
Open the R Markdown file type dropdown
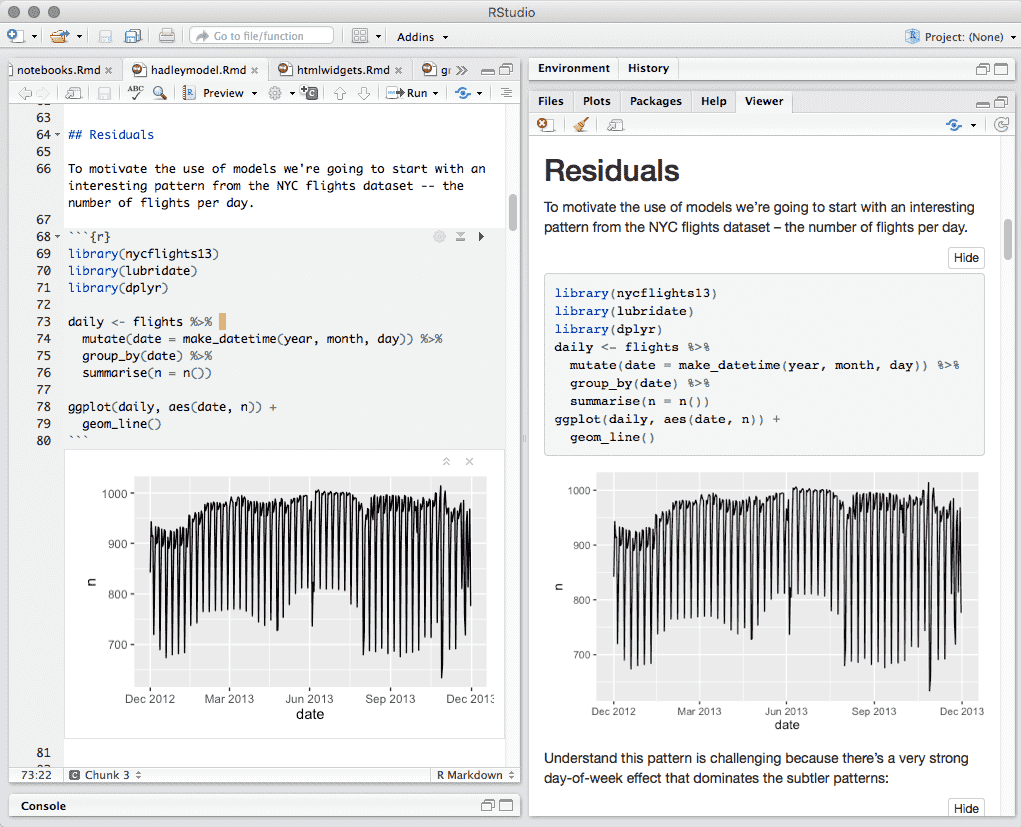[x=474, y=775]
